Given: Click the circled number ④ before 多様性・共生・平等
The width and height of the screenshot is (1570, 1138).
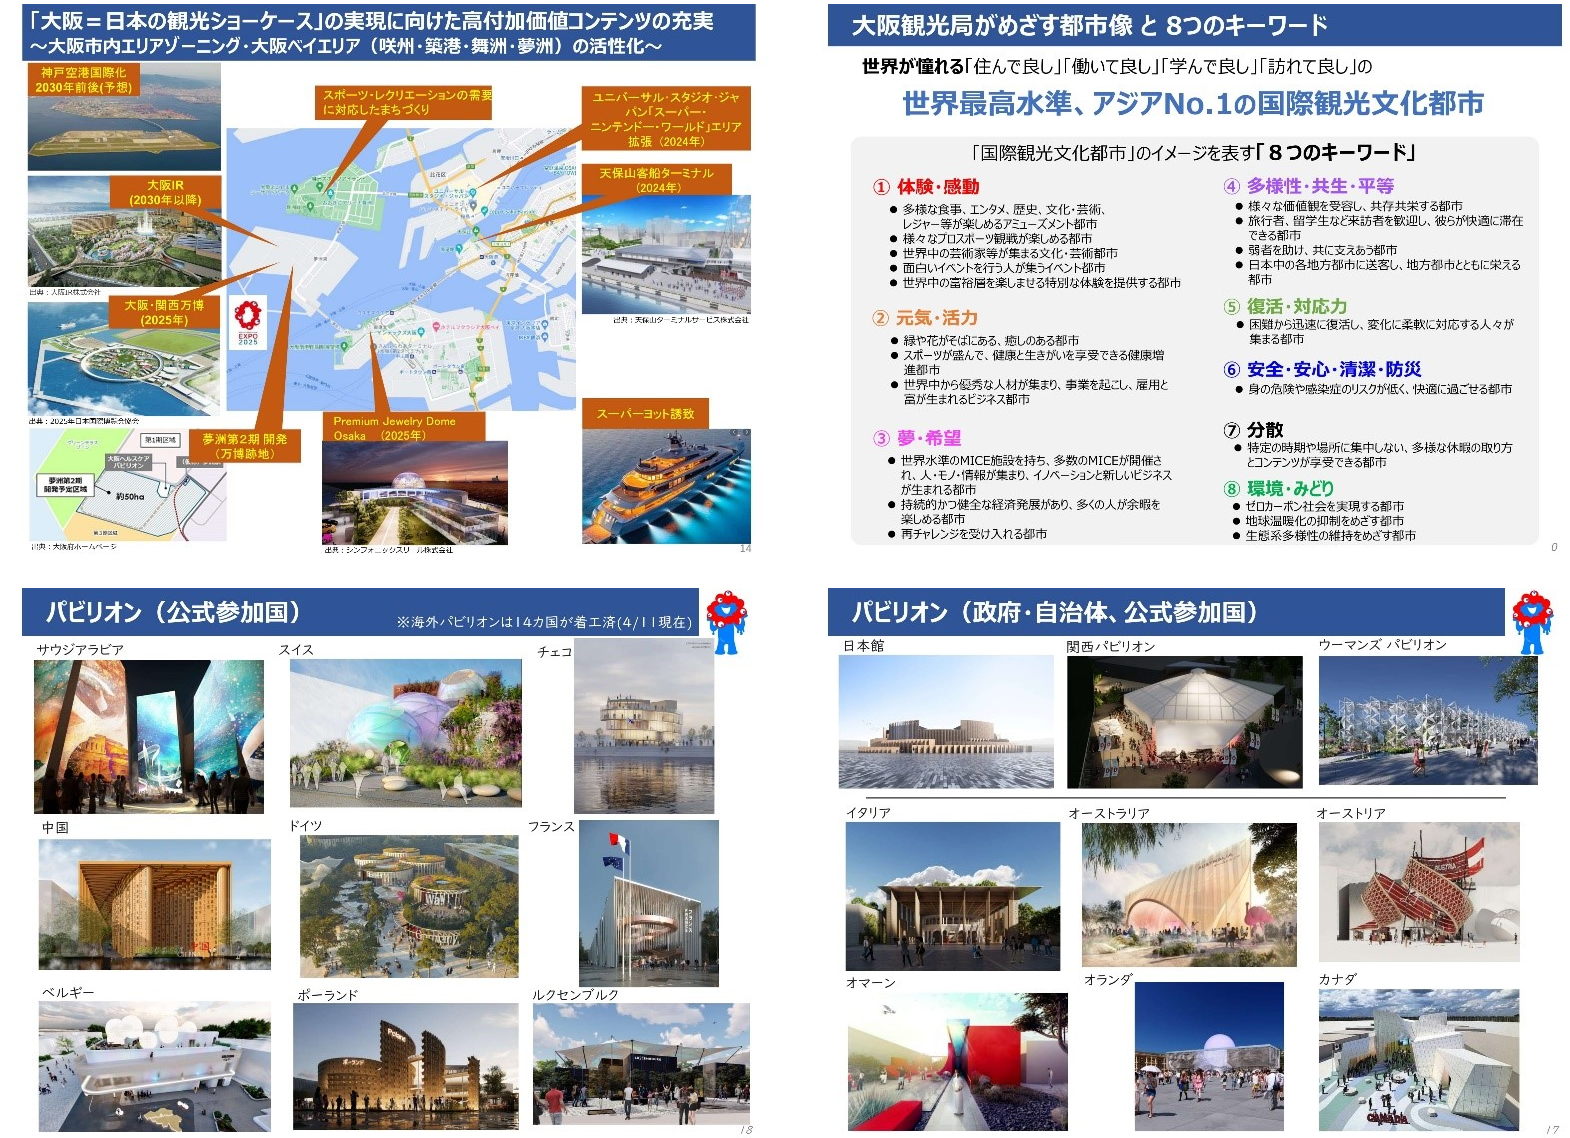Looking at the screenshot, I should coord(1231,186).
